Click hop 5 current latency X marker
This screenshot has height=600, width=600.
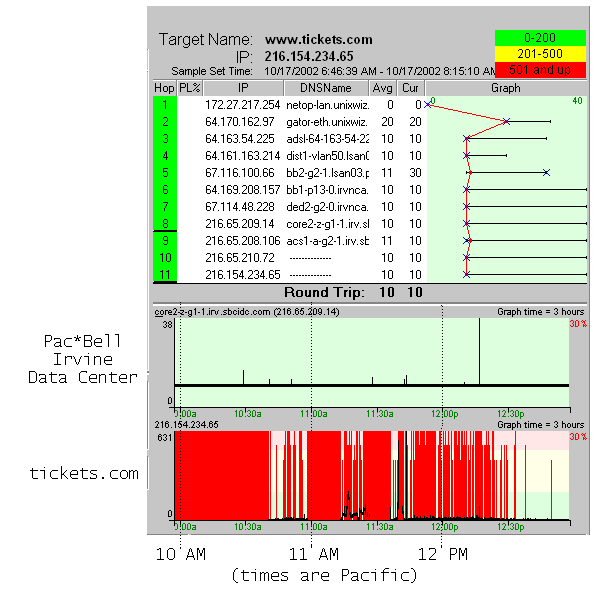tap(546, 173)
